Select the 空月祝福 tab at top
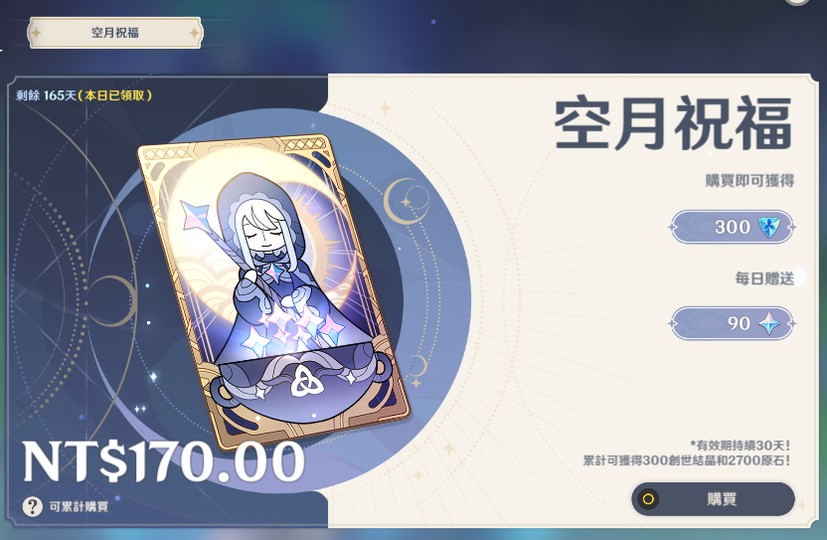827x540 pixels. click(115, 33)
